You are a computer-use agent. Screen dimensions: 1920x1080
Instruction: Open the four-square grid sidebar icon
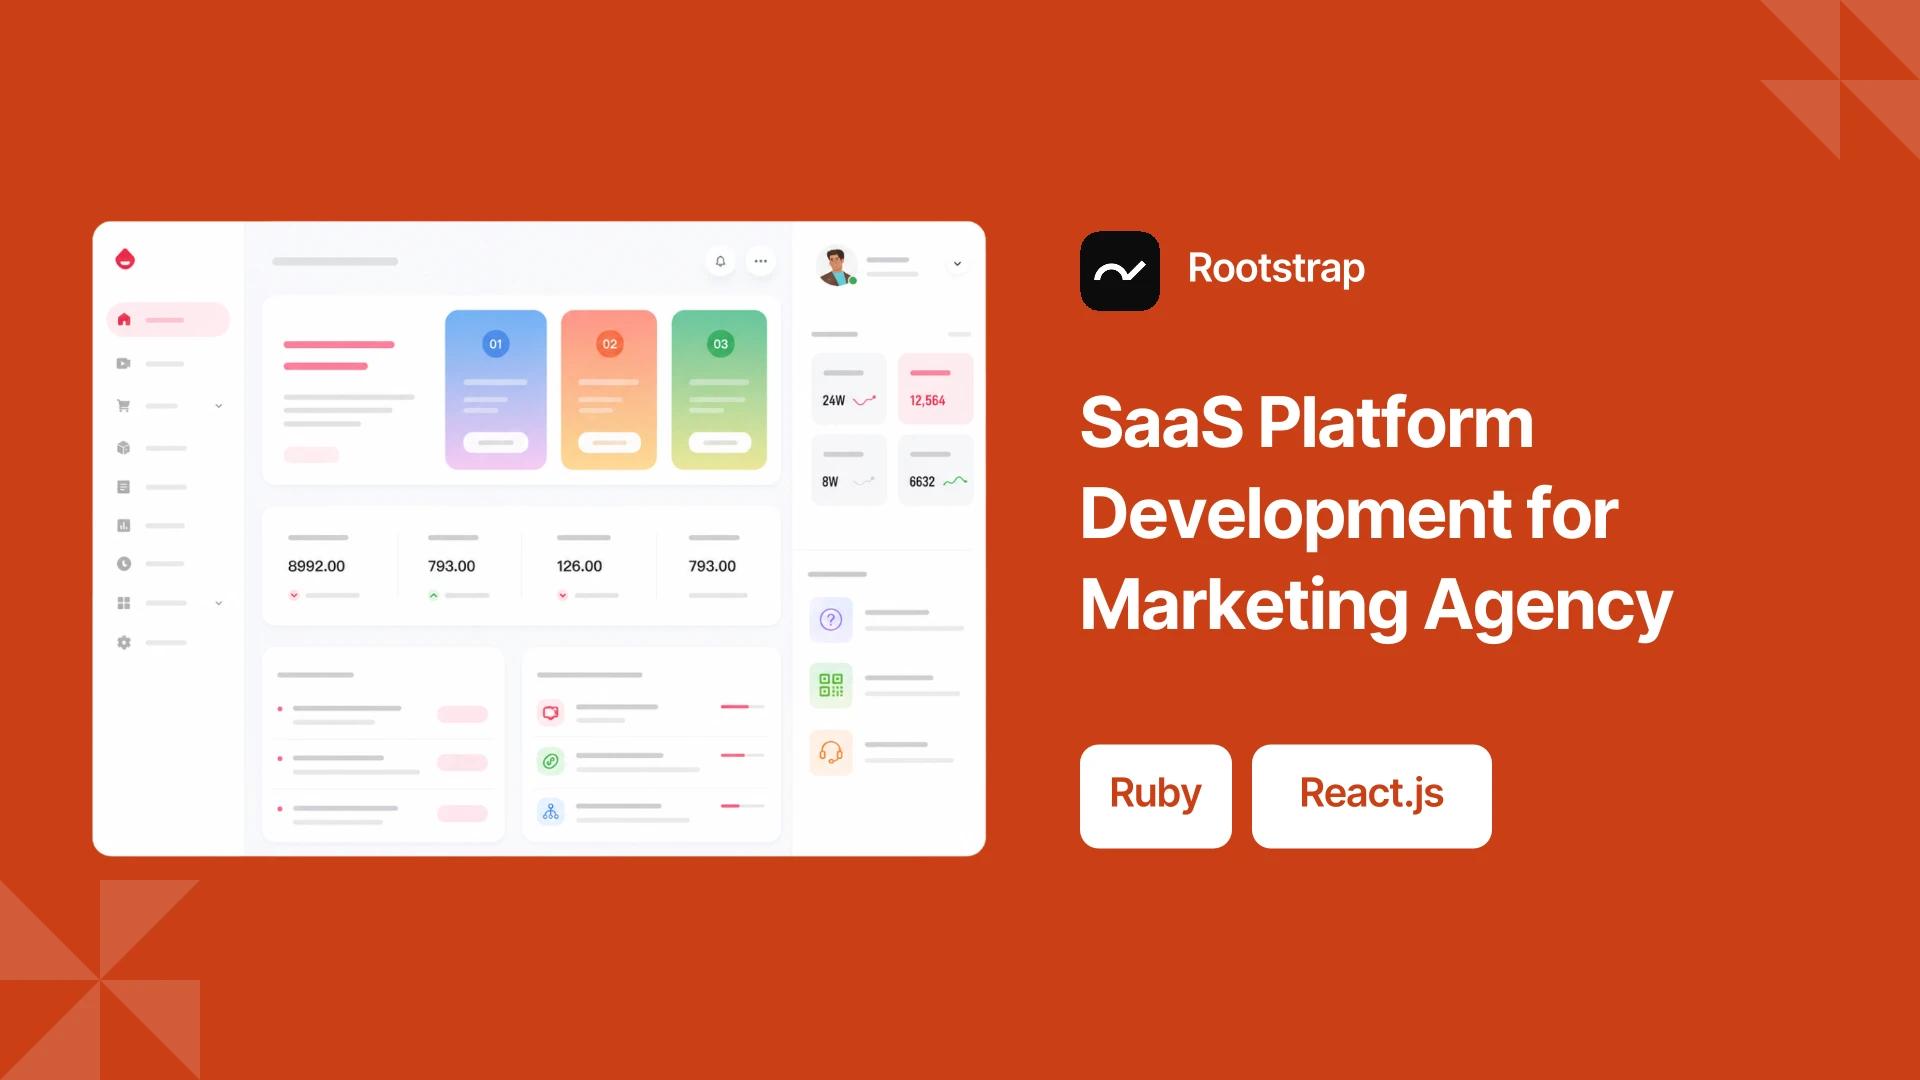pyautogui.click(x=124, y=603)
